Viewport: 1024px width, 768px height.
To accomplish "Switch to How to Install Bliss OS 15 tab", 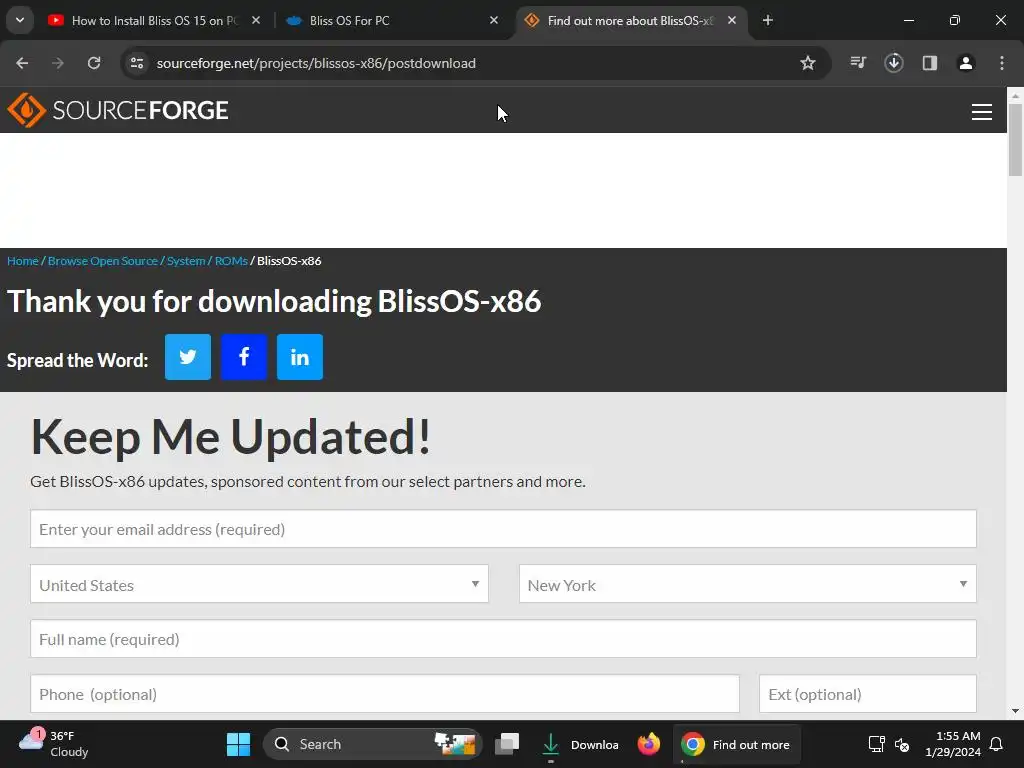I will pyautogui.click(x=153, y=21).
